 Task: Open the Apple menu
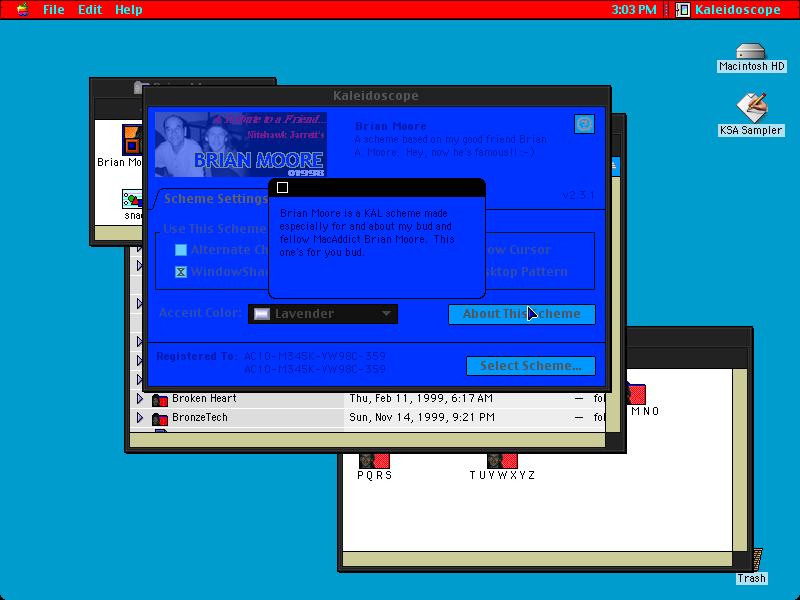click(x=22, y=9)
